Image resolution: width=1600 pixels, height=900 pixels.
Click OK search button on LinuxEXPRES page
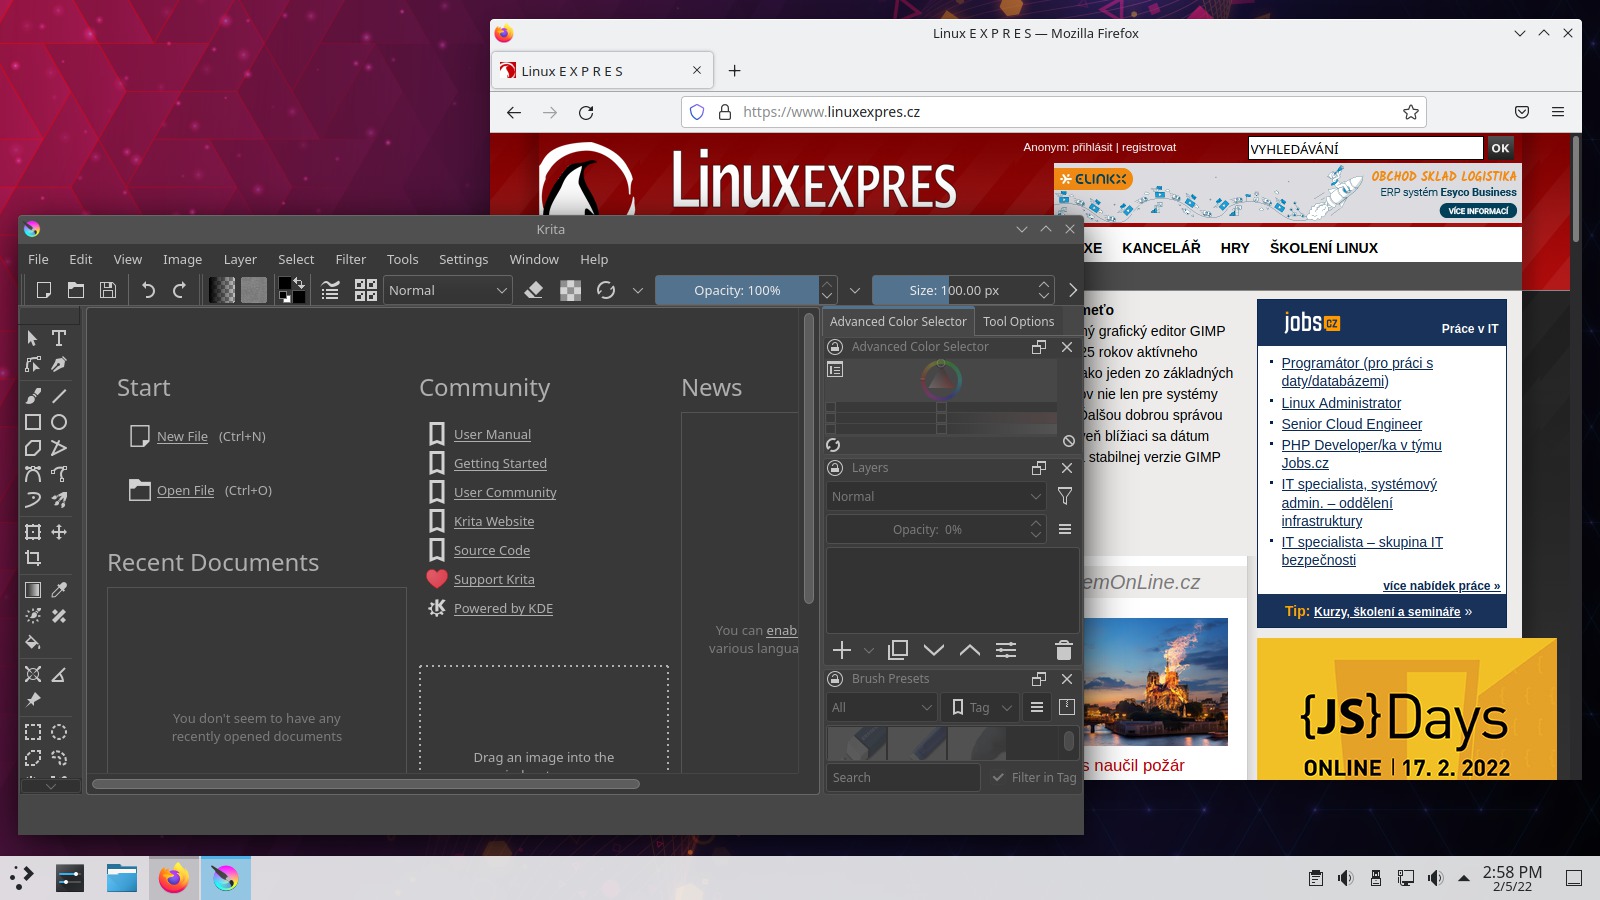click(1500, 148)
